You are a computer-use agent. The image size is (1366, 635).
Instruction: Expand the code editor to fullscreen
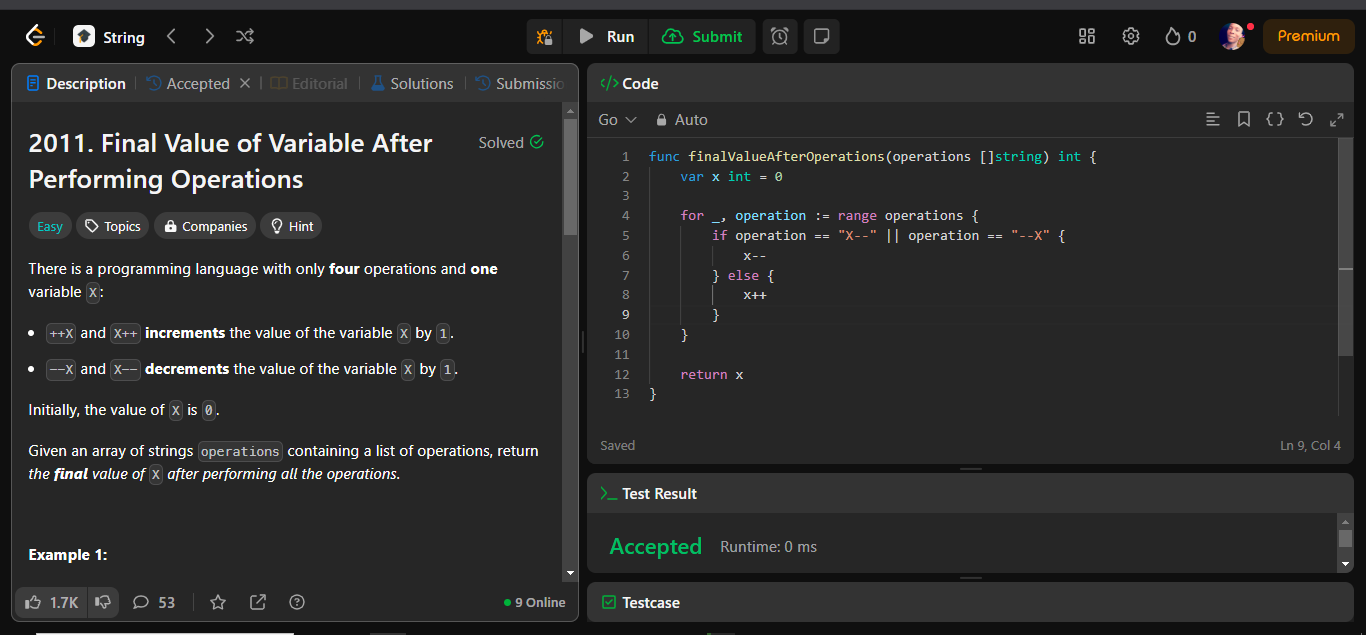tap(1336, 119)
